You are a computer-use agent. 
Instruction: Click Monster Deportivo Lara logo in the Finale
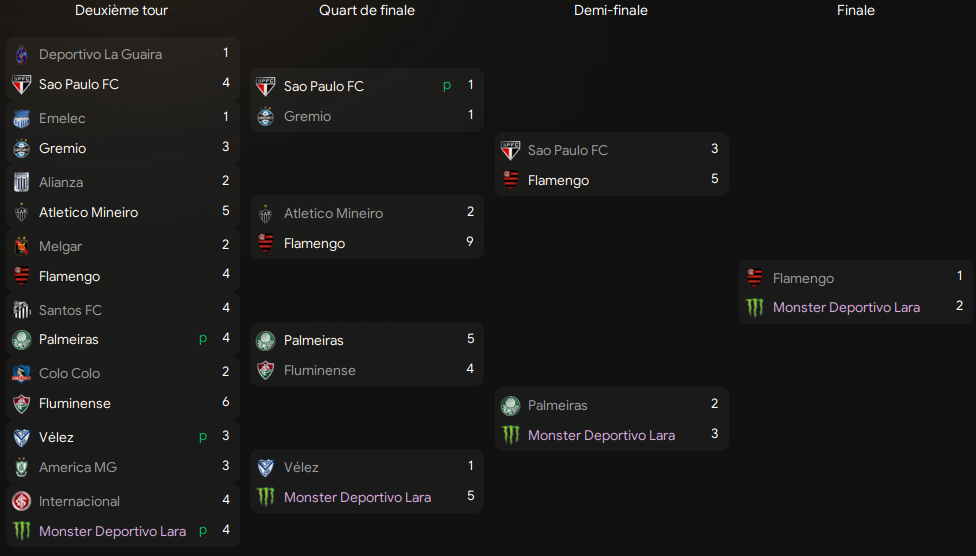755,307
